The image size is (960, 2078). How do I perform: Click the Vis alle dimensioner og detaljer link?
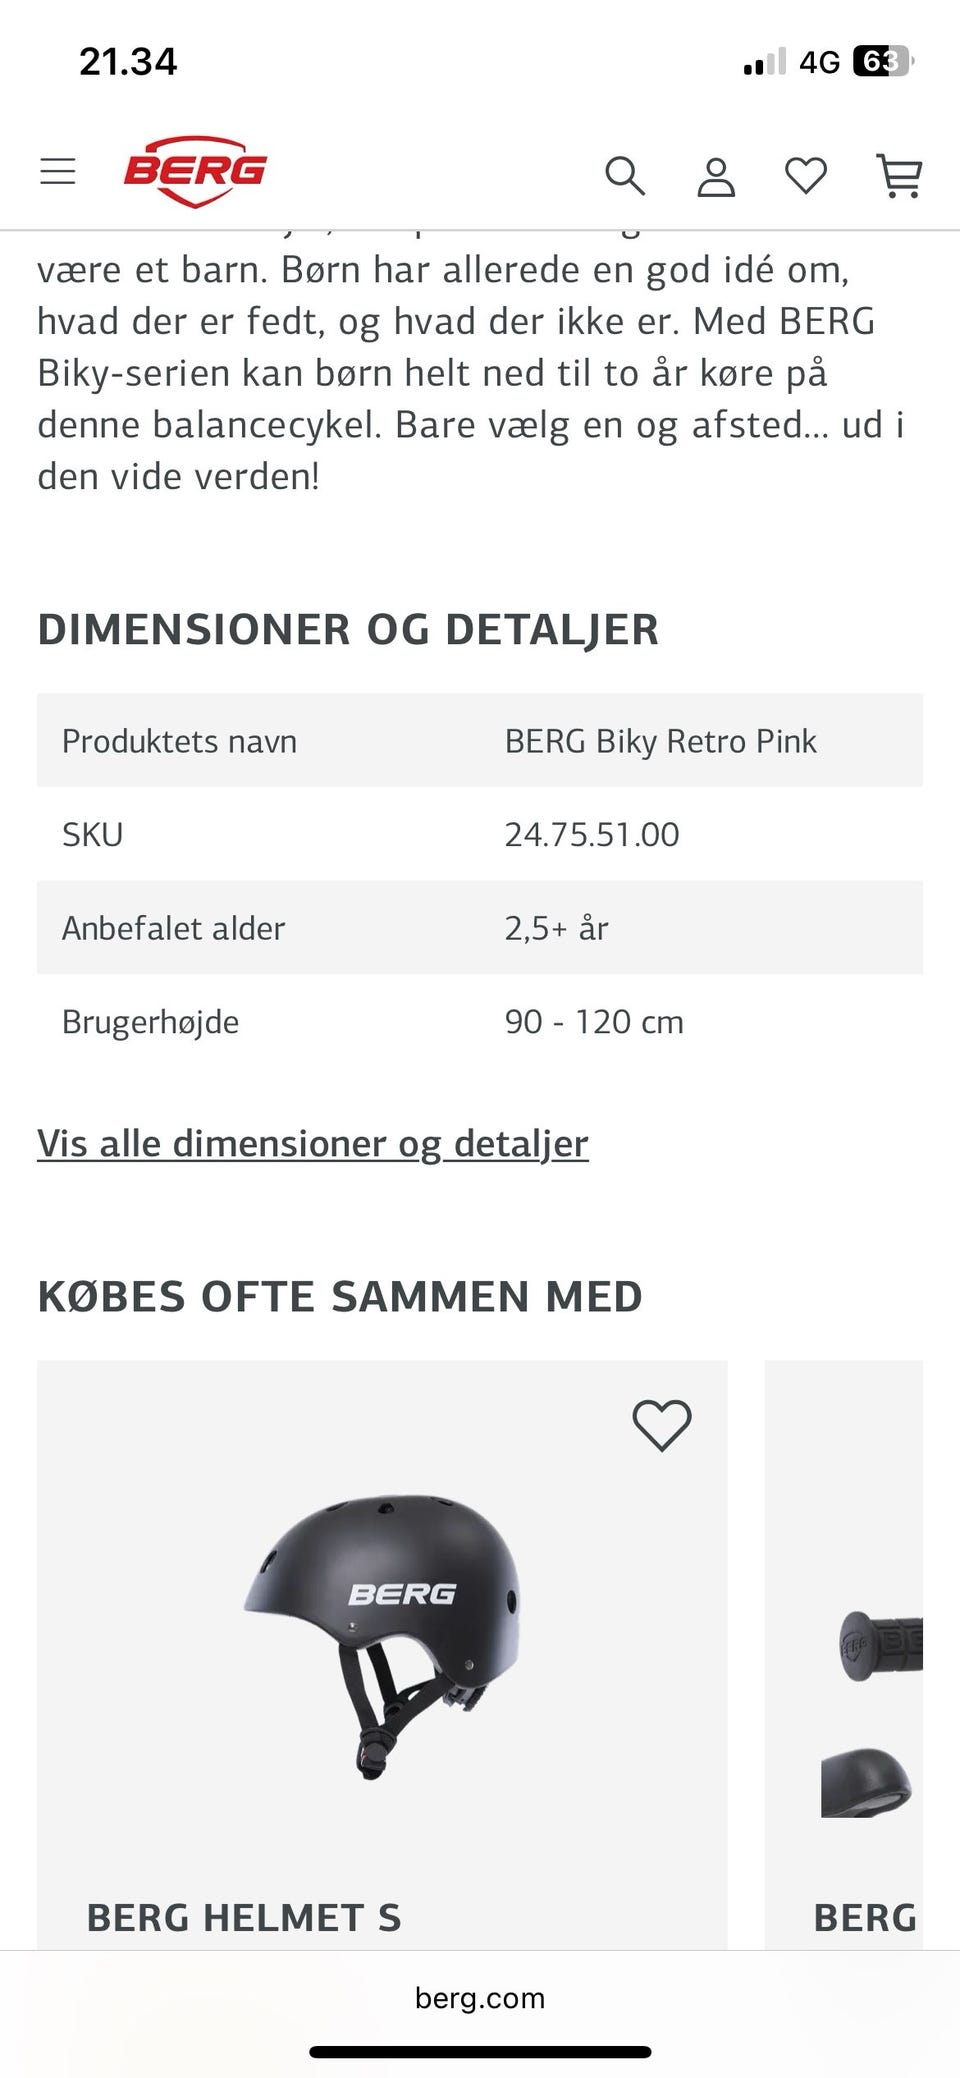pos(312,1142)
